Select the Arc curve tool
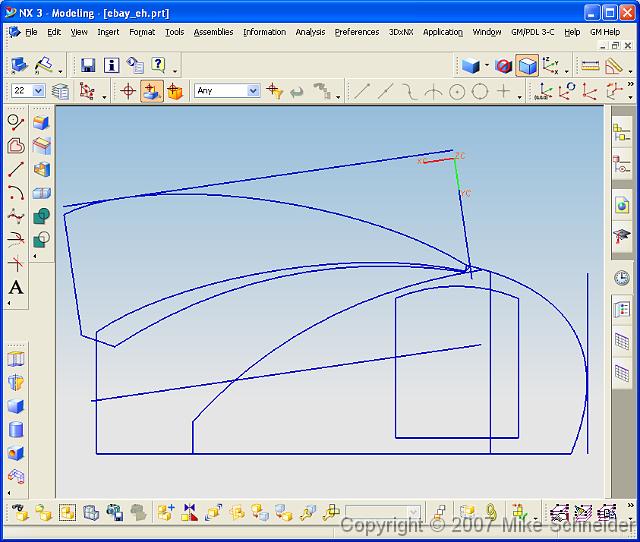Screen dimensions: 640x542 pyautogui.click(x=16, y=193)
